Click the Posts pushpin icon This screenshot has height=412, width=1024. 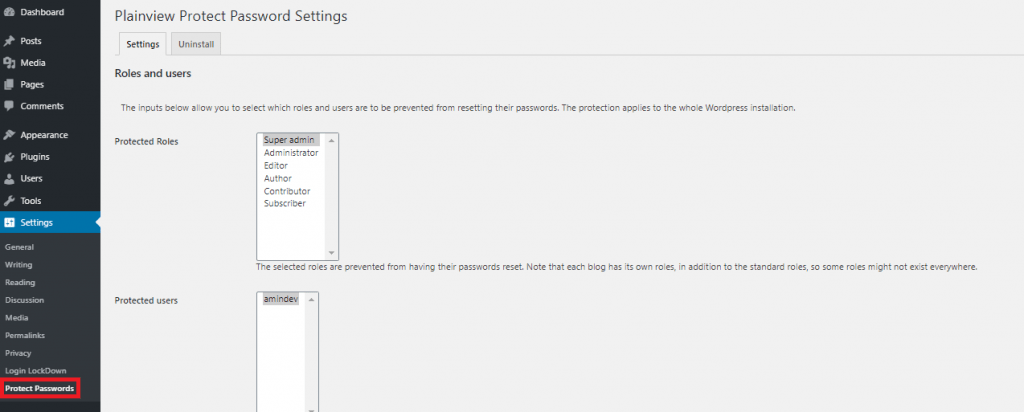tap(9, 41)
